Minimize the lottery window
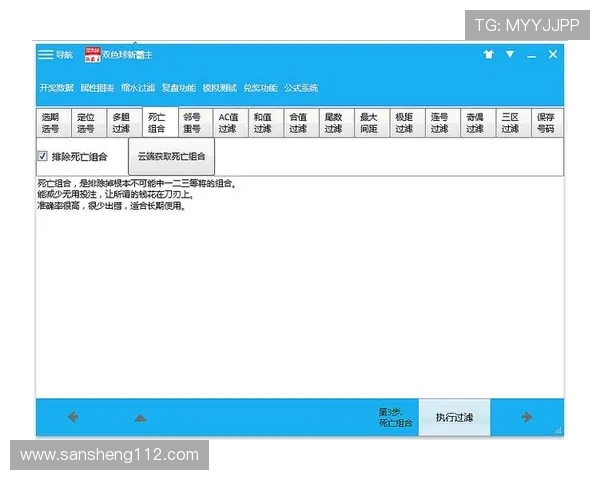600x480 pixels. pos(531,57)
